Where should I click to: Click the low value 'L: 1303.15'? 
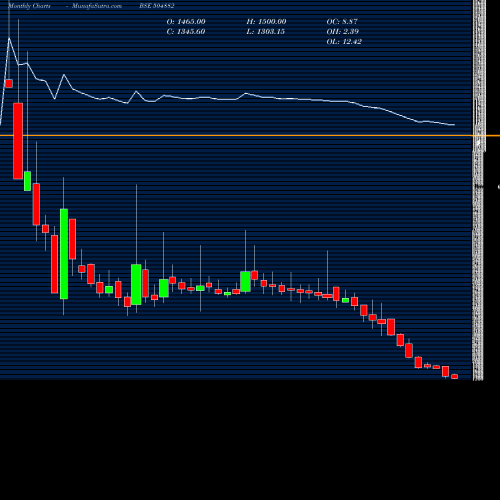coord(266,32)
